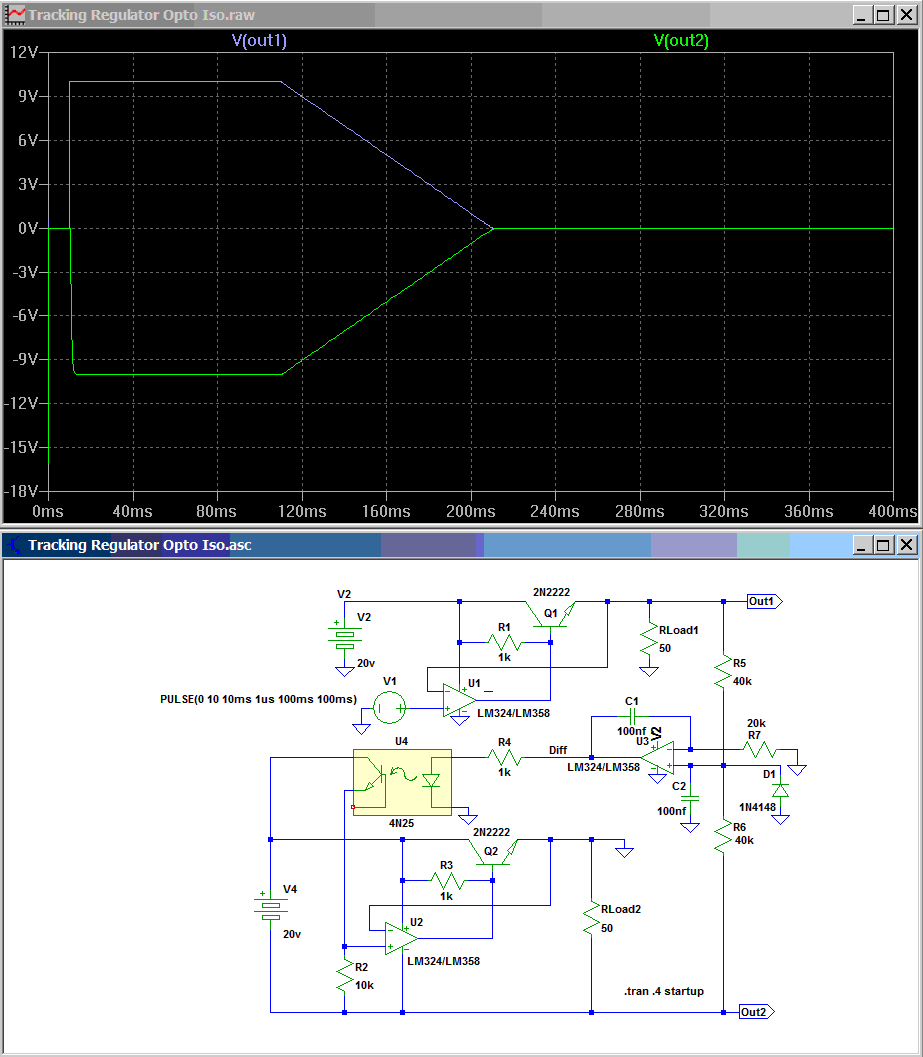Click the 20k value of R7

tap(756, 723)
